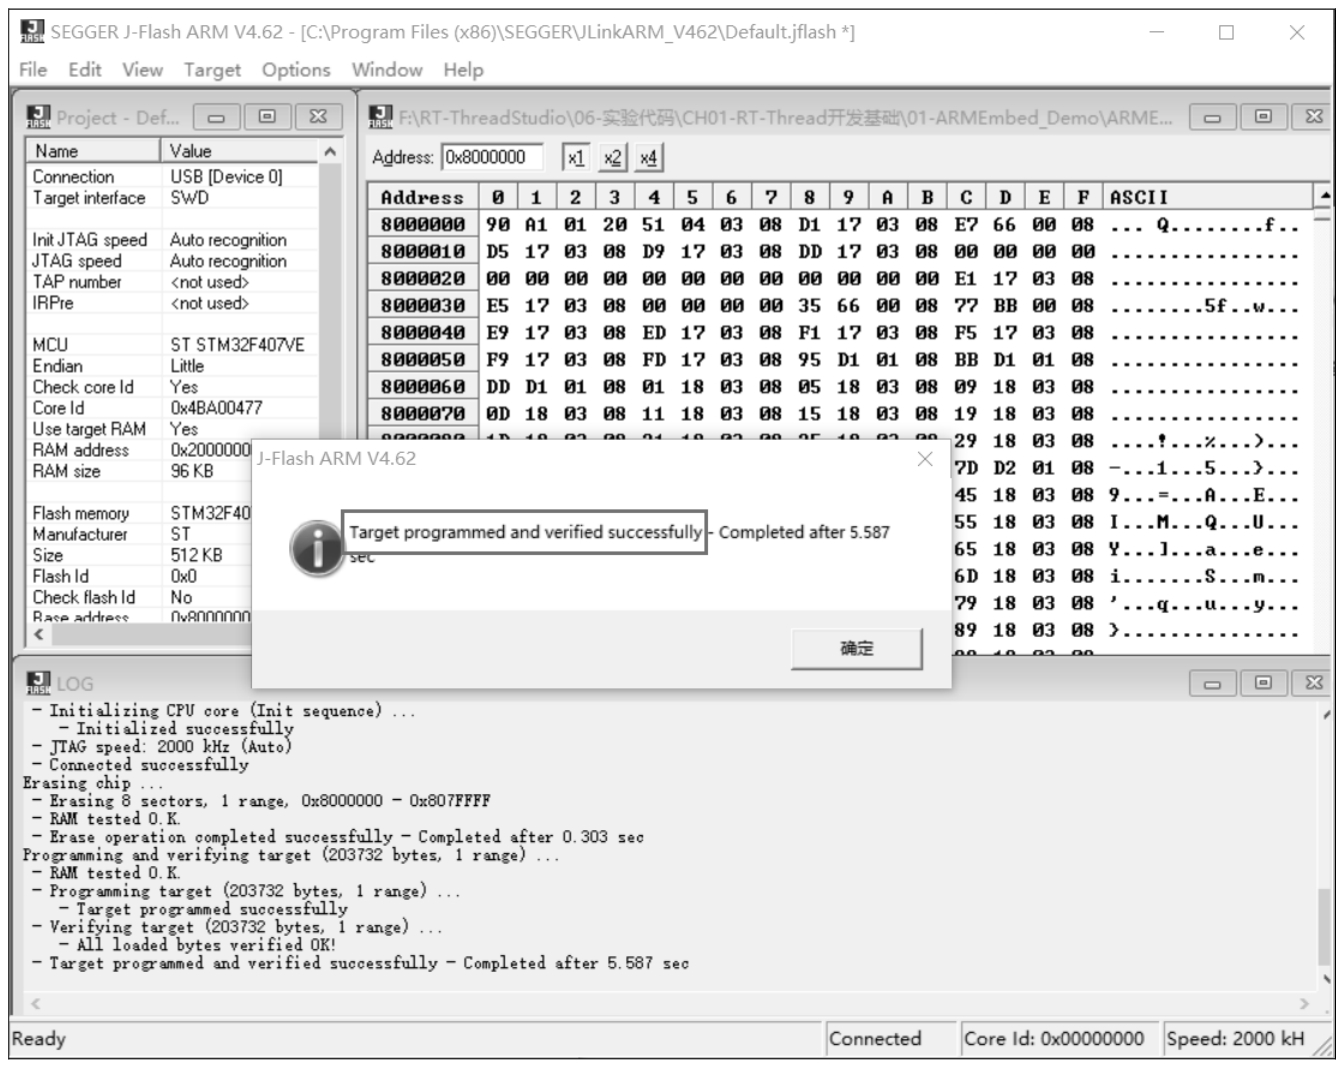Click the Address input field

pyautogui.click(x=492, y=157)
